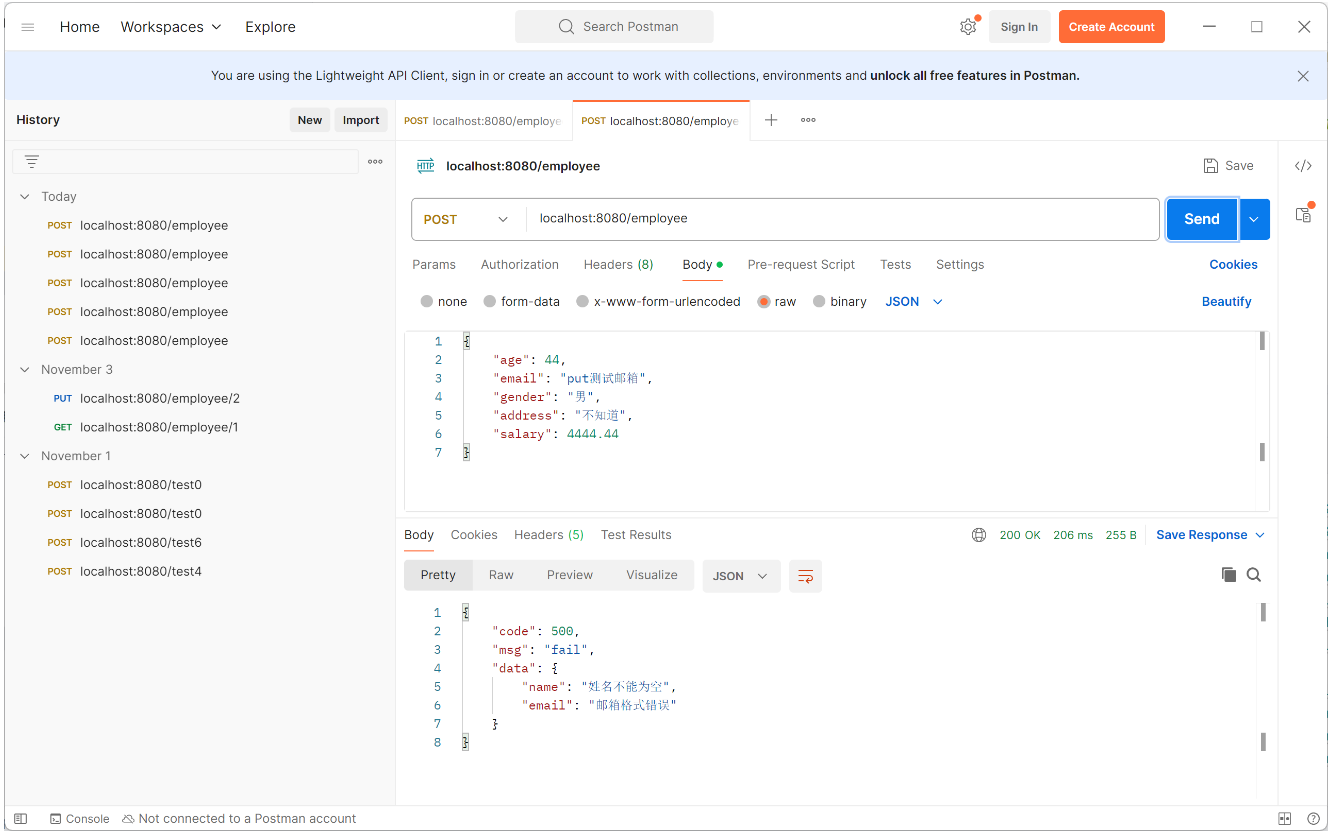The height and width of the screenshot is (831, 1335).
Task: Click the Send button
Action: tap(1202, 219)
